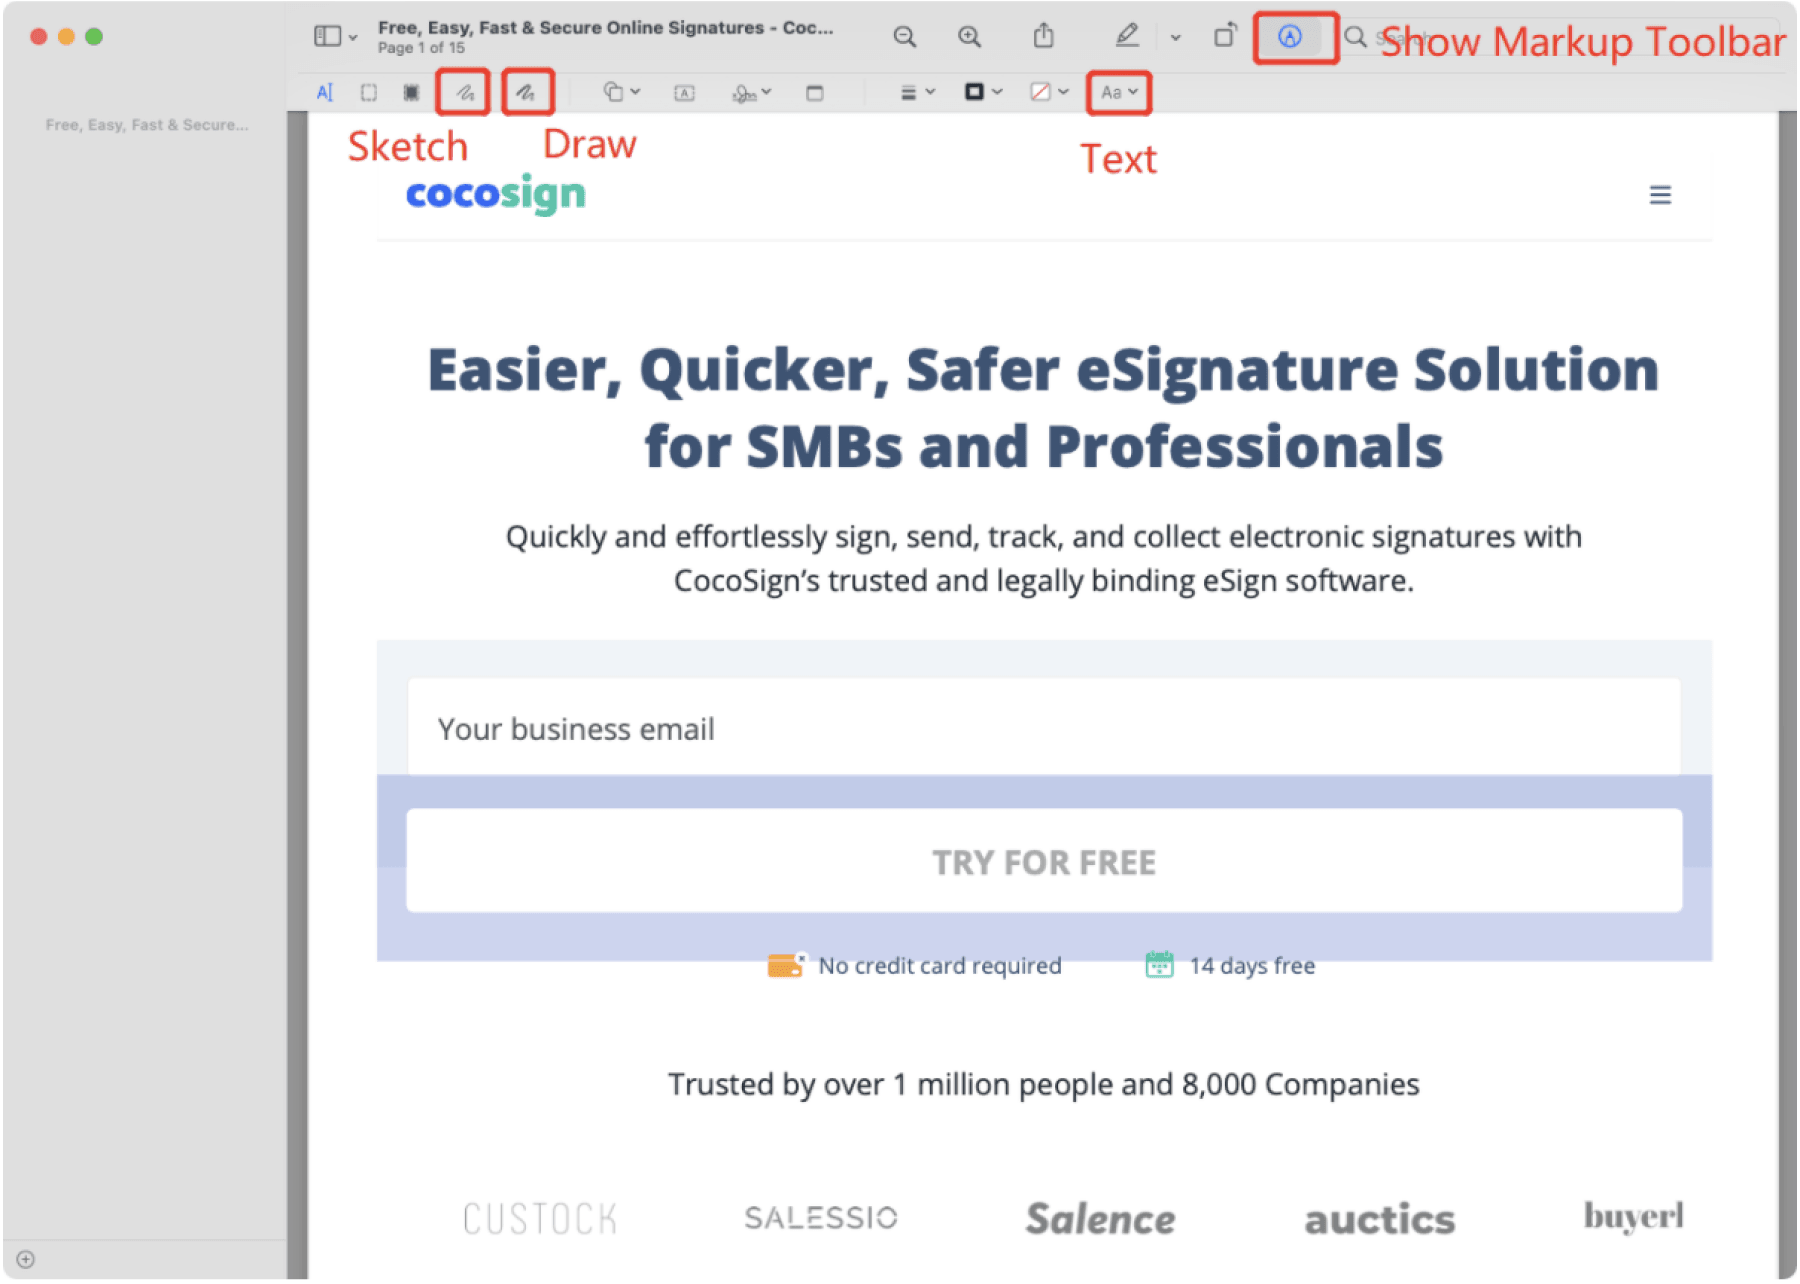
Task: Collapse the thumbnail sidebar
Action: [x=328, y=35]
